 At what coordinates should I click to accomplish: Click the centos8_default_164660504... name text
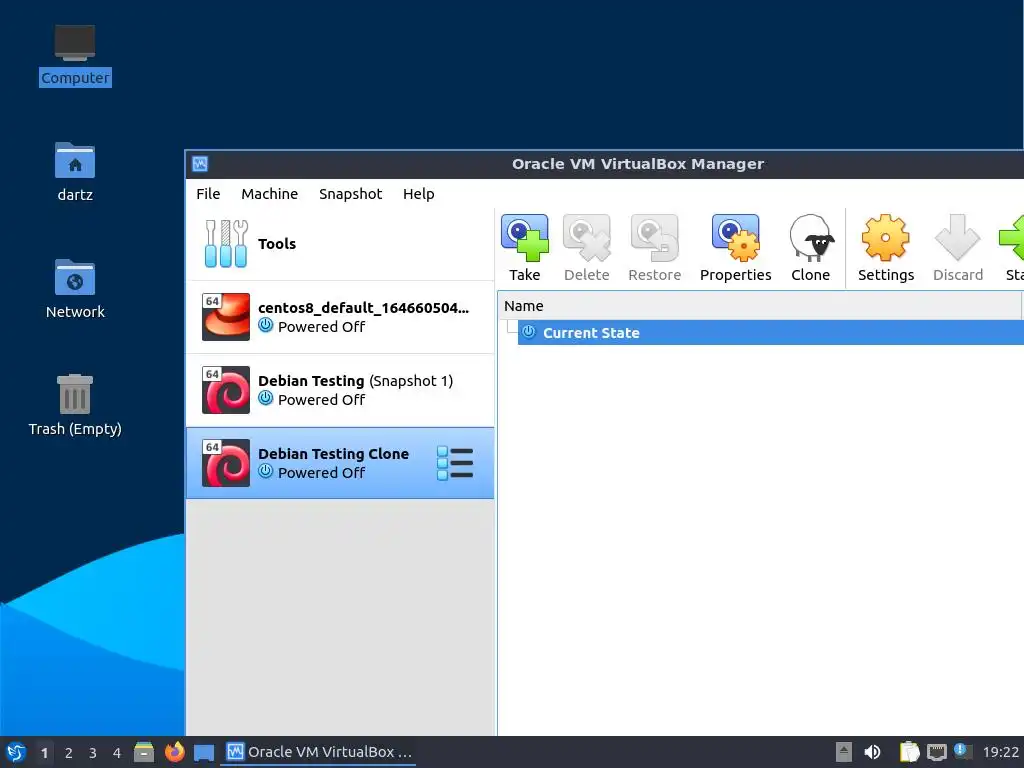point(363,308)
